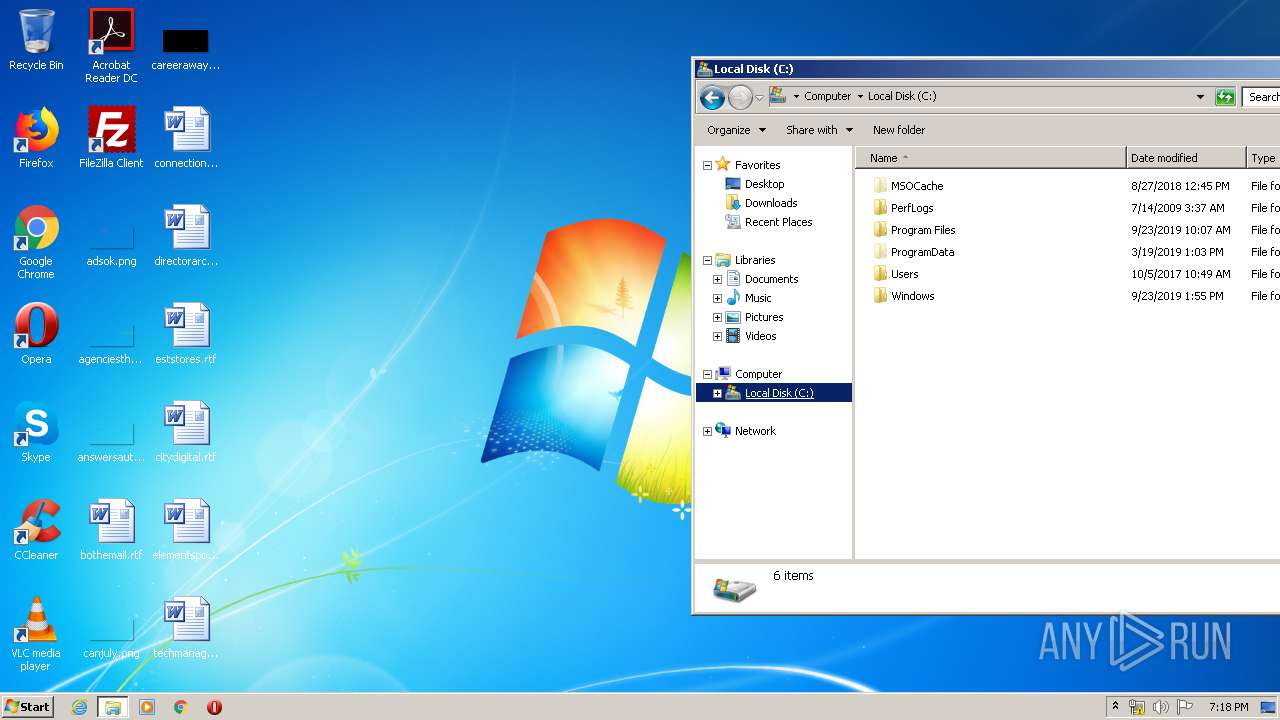Select the citydigital.rtf document icon
This screenshot has height=720, width=1280.
pyautogui.click(x=186, y=432)
